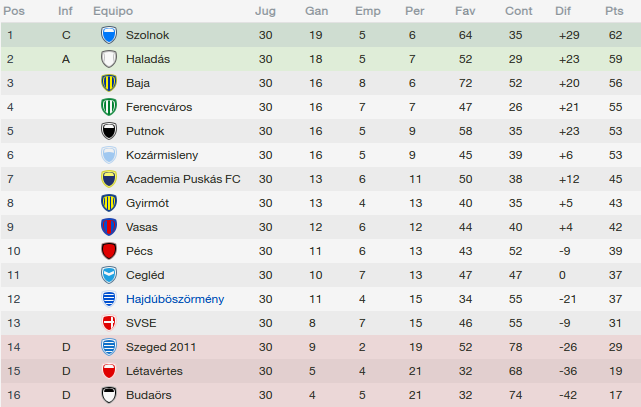641x407 pixels.
Task: Select the Szeged 2011 table row
Action: (x=321, y=347)
